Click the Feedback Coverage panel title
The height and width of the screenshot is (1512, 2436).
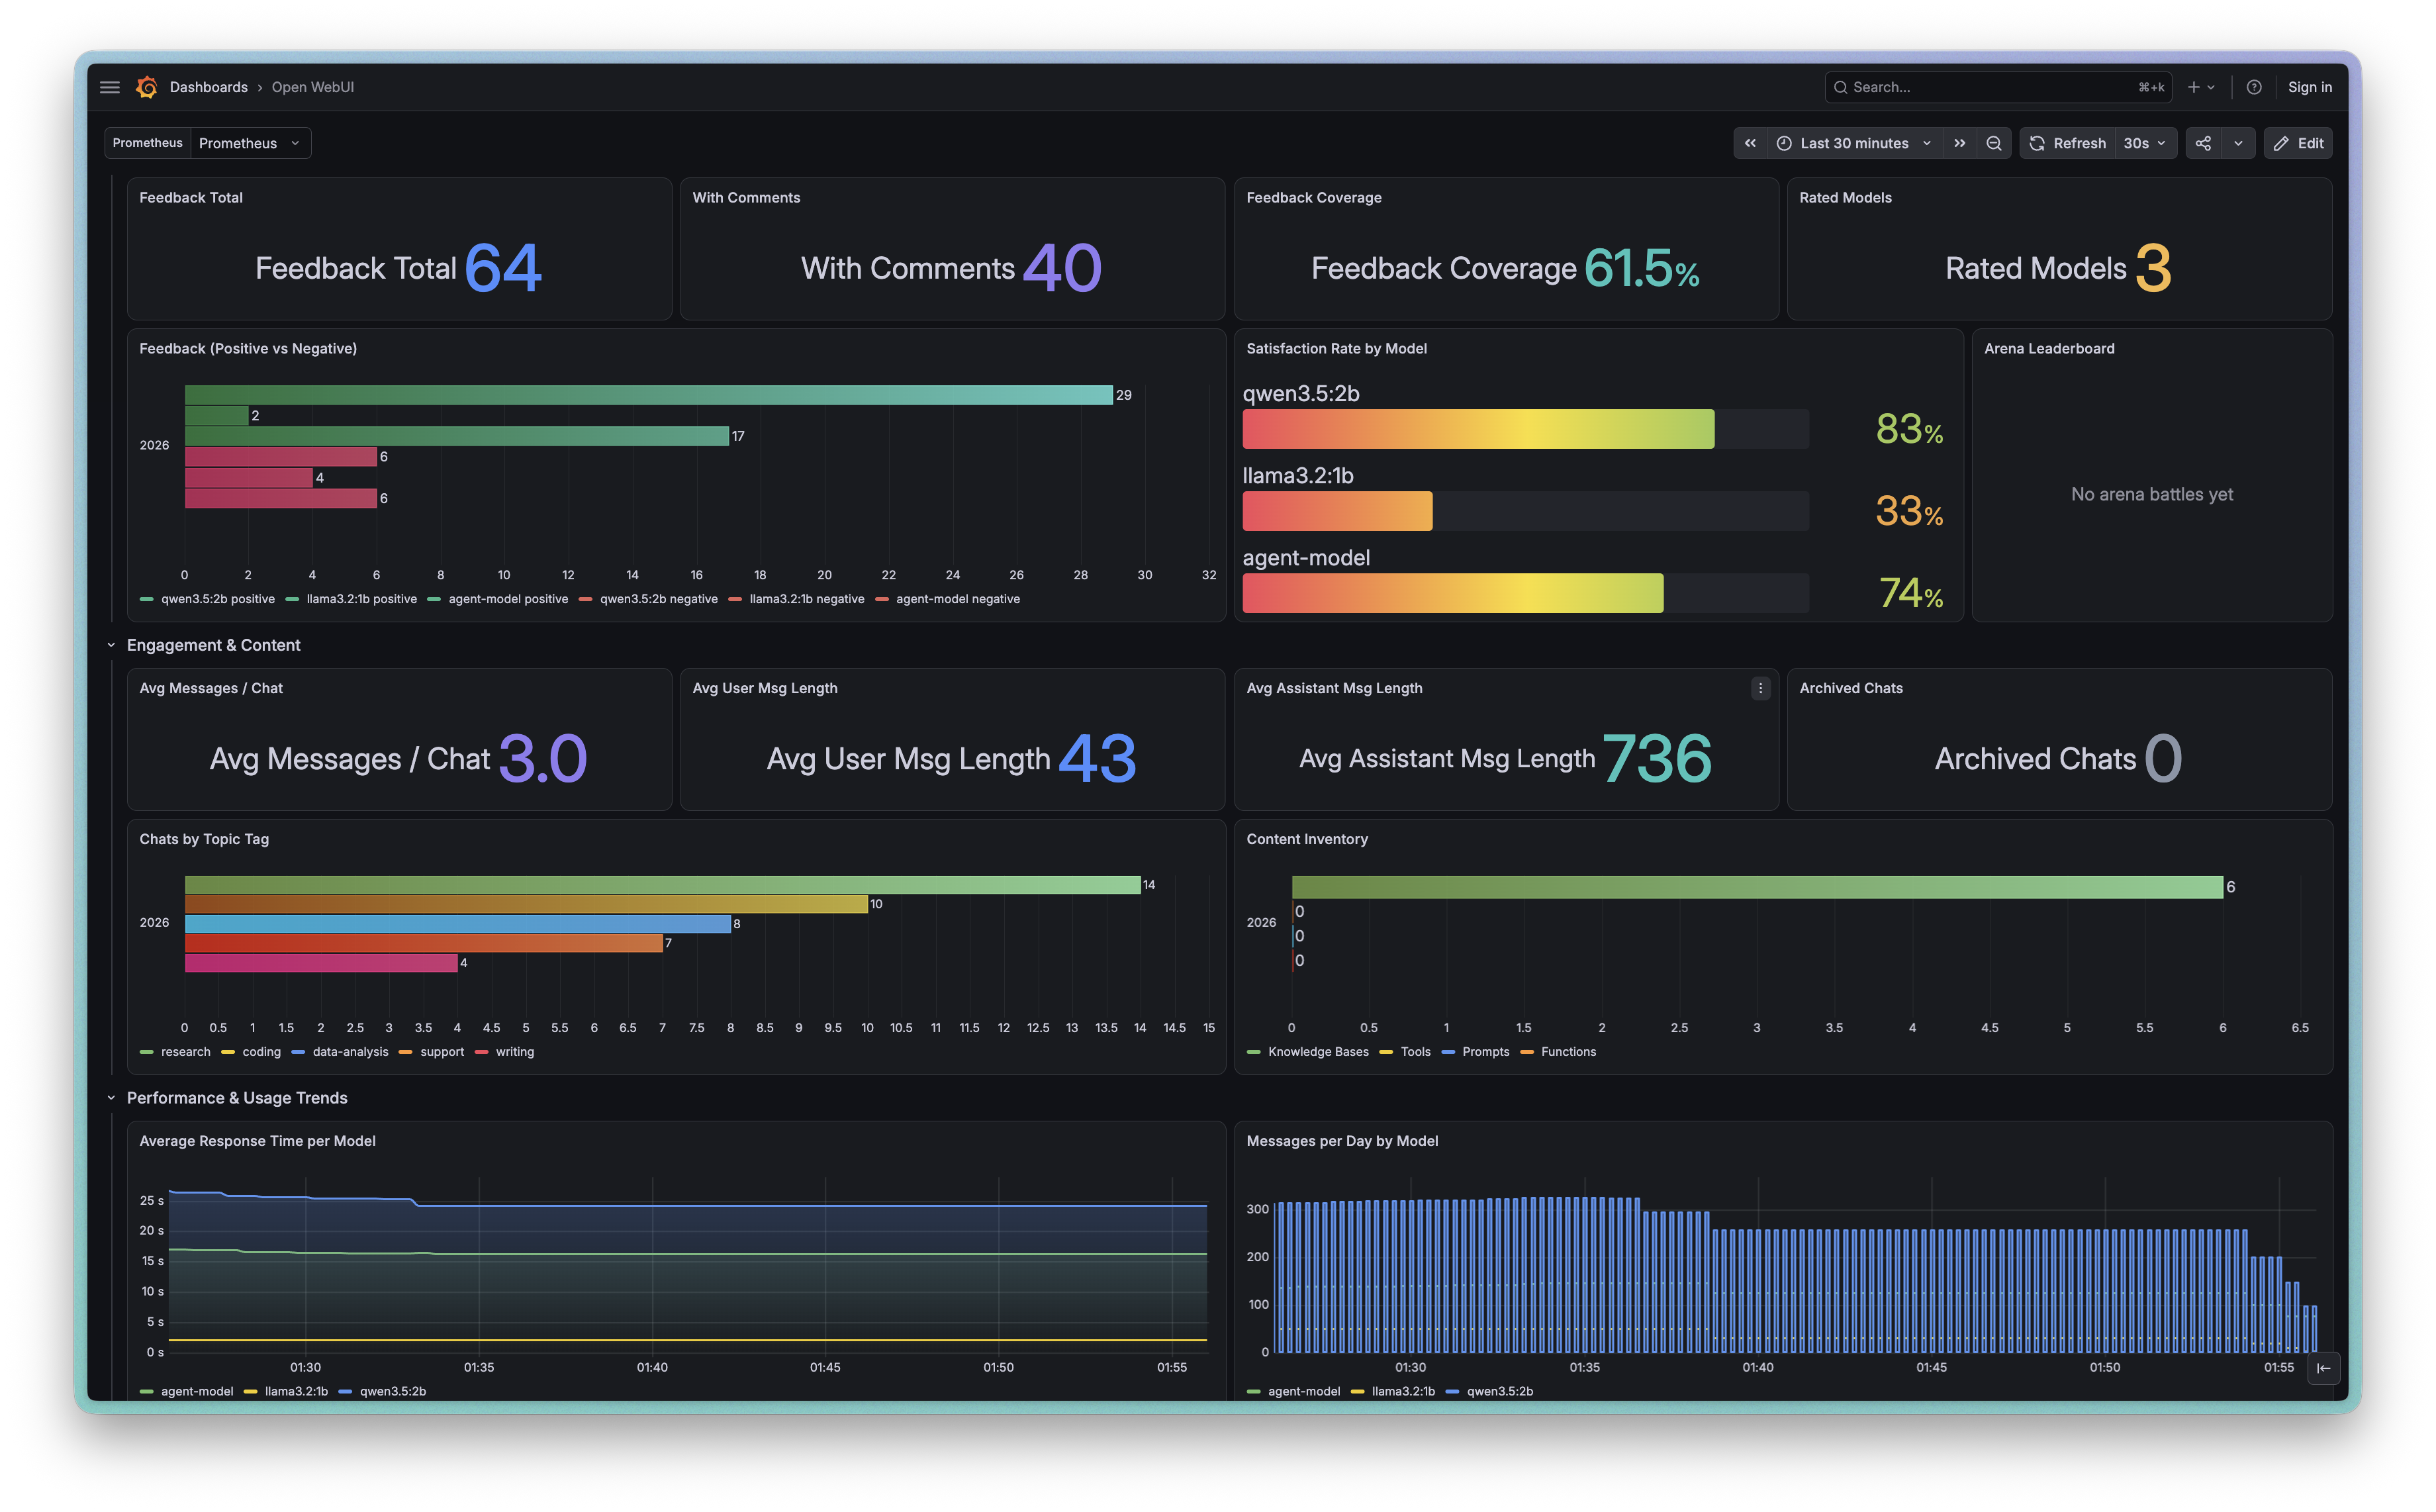click(x=1314, y=198)
